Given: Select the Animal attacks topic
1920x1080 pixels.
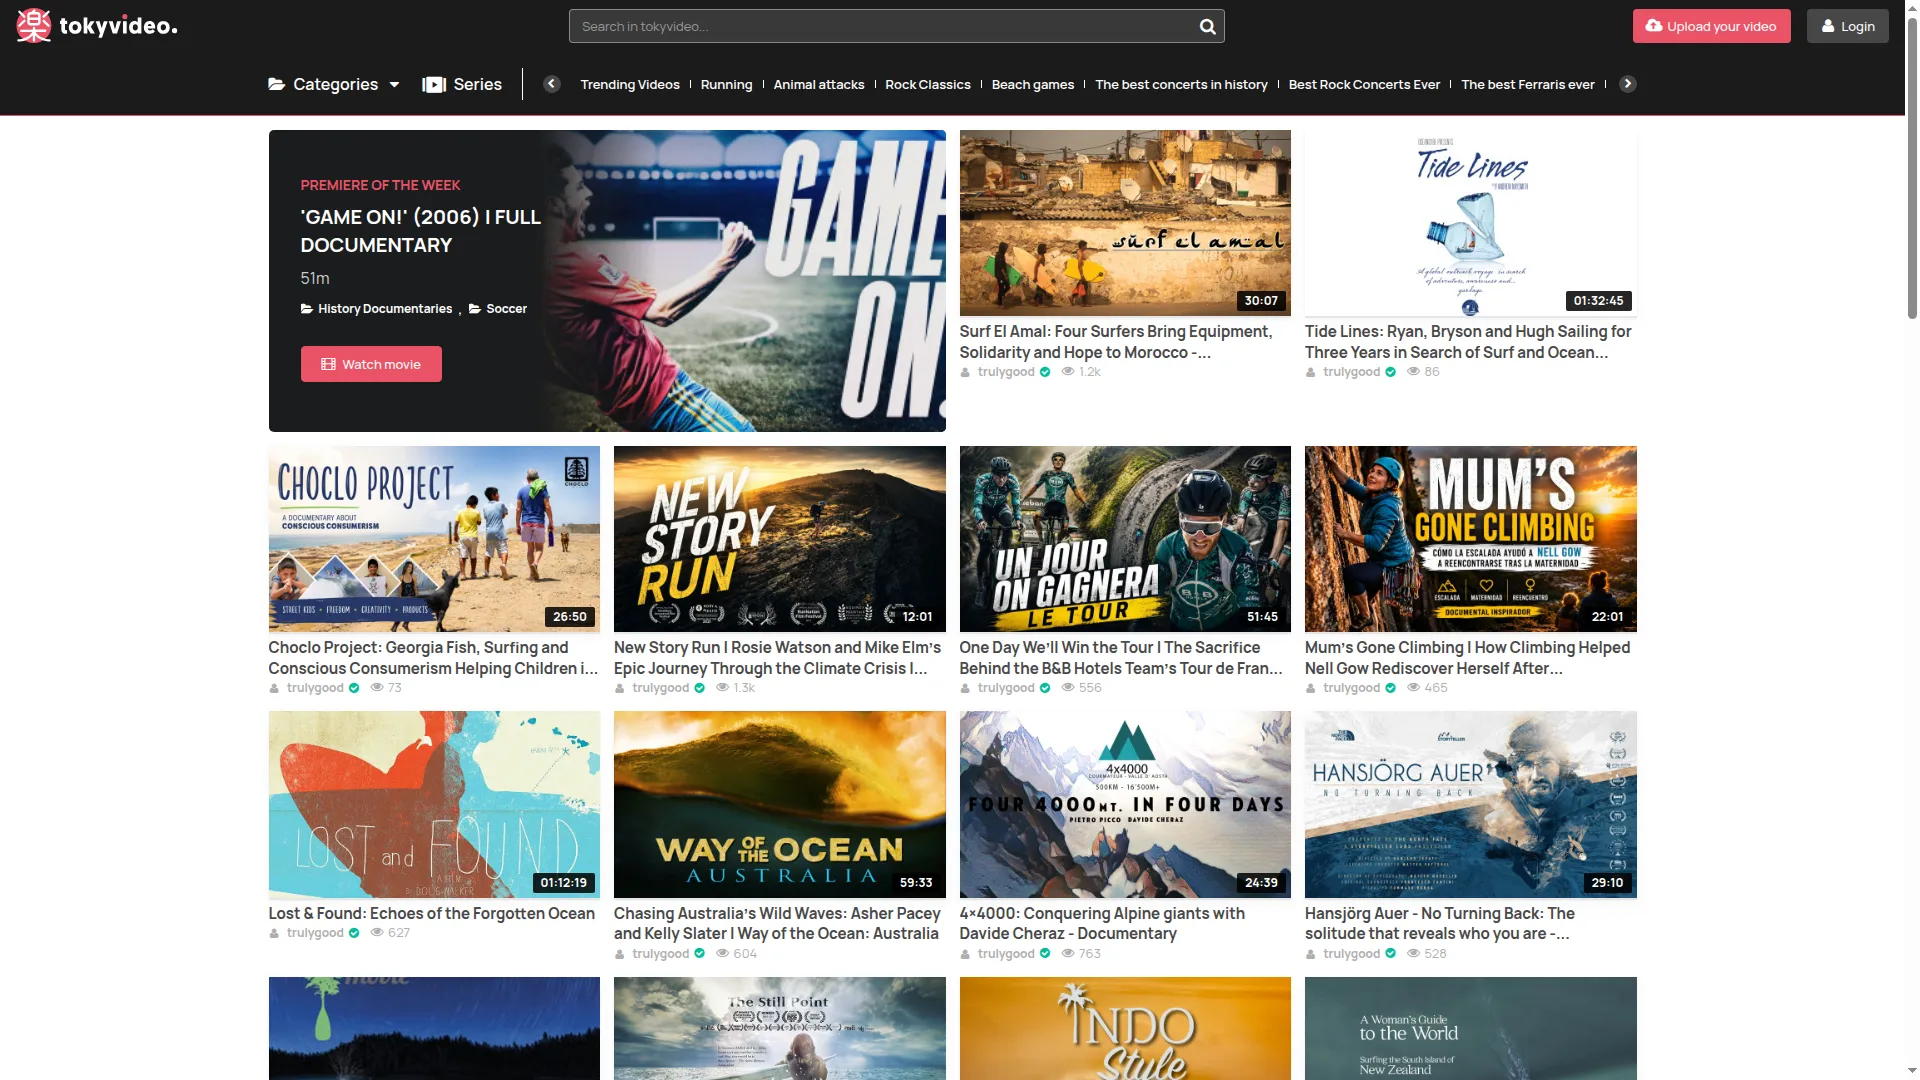Looking at the screenshot, I should (x=818, y=85).
